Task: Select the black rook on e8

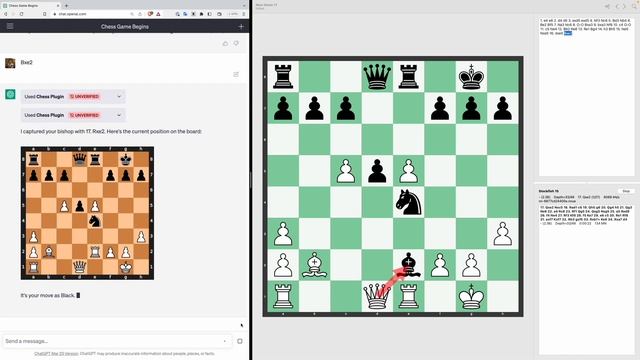Action: (409, 76)
